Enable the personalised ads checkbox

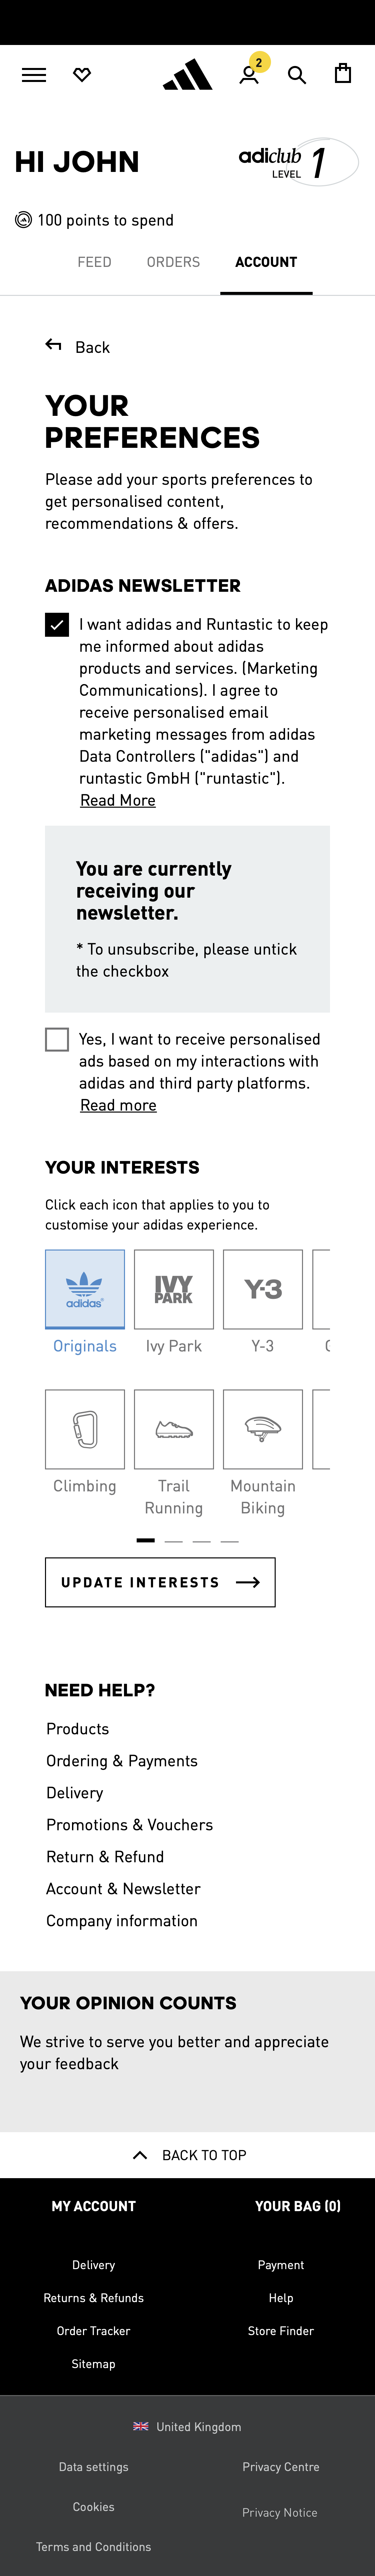click(x=57, y=1040)
